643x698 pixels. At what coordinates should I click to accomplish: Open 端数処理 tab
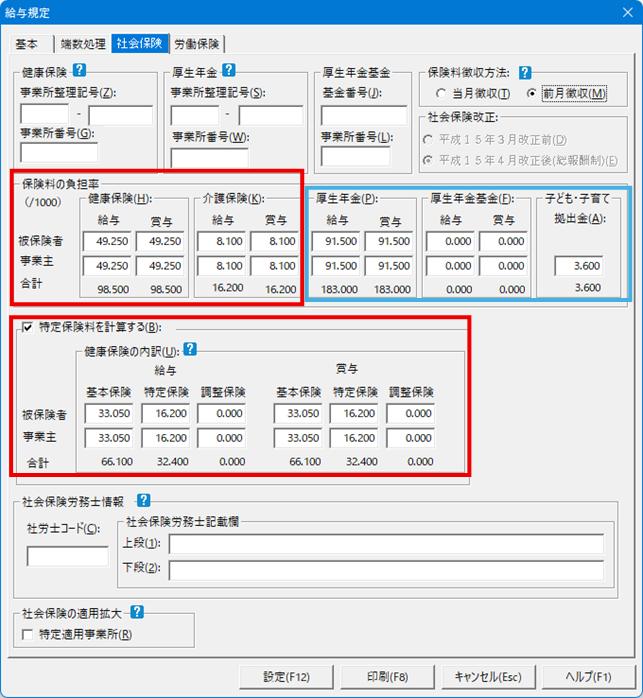[x=80, y=45]
